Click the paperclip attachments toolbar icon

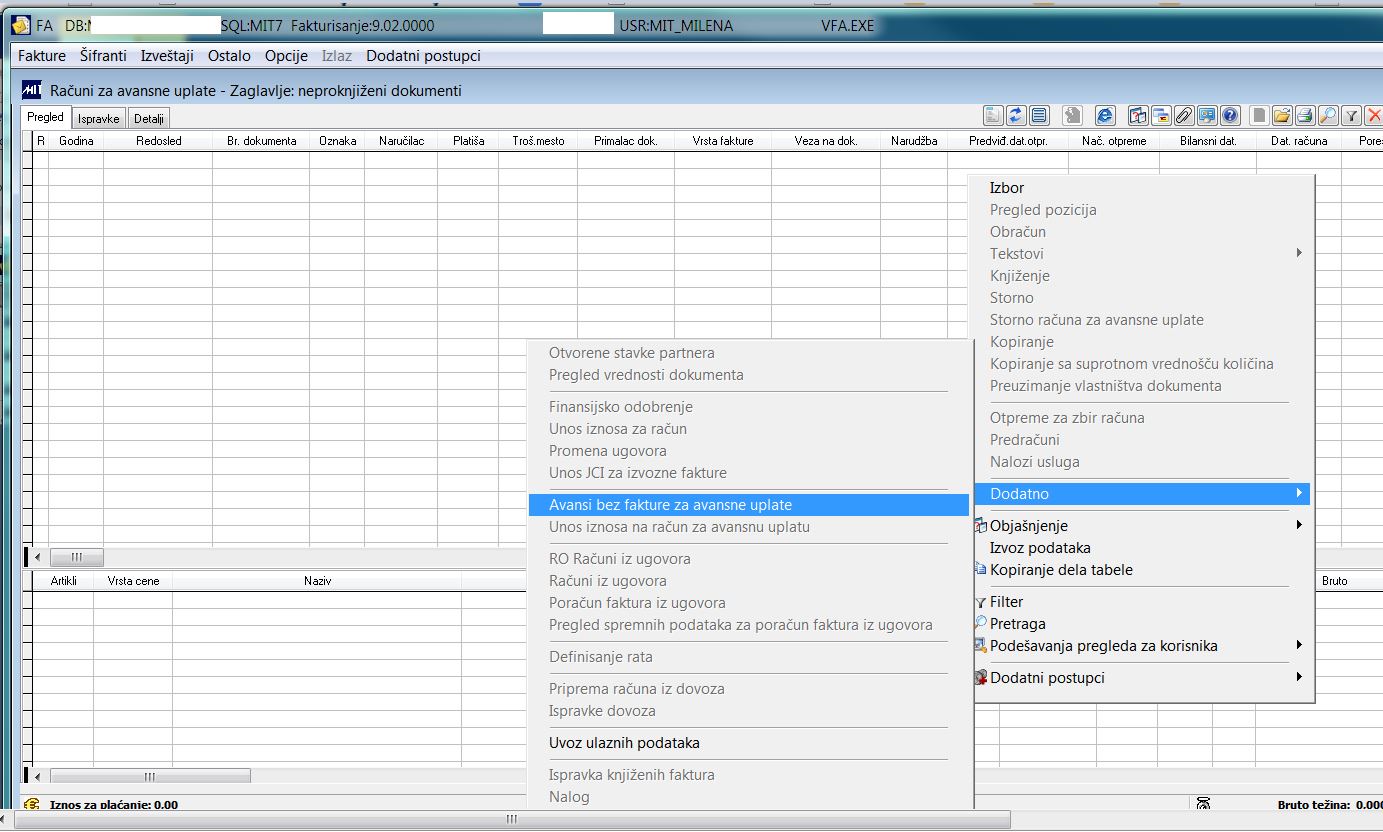(x=1184, y=115)
